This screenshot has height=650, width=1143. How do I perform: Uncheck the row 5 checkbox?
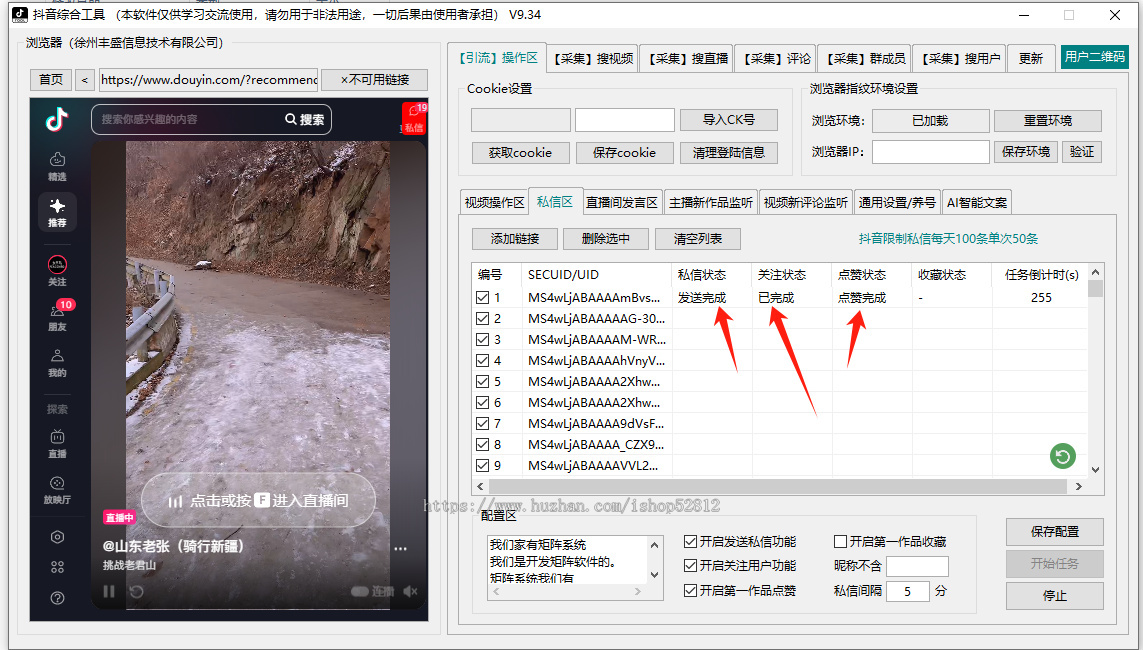pos(482,381)
